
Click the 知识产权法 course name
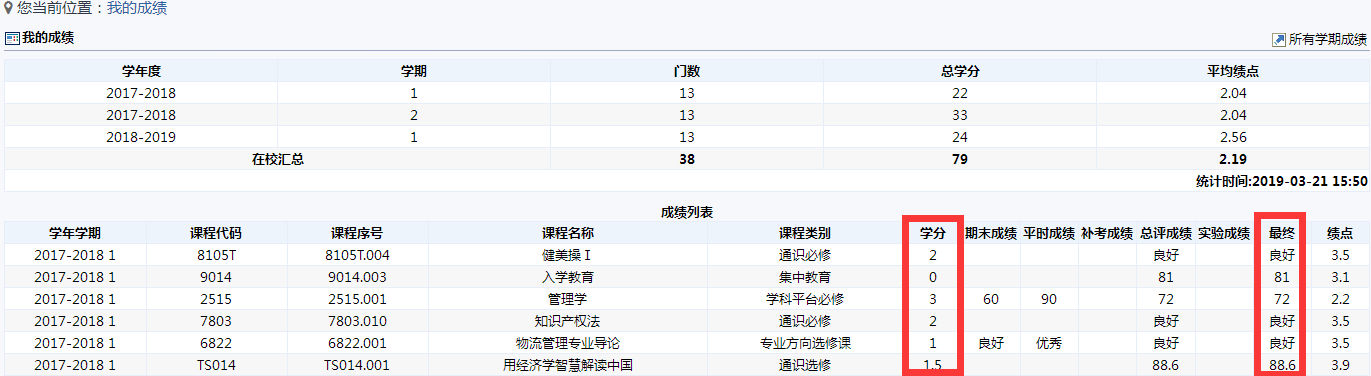click(x=567, y=321)
